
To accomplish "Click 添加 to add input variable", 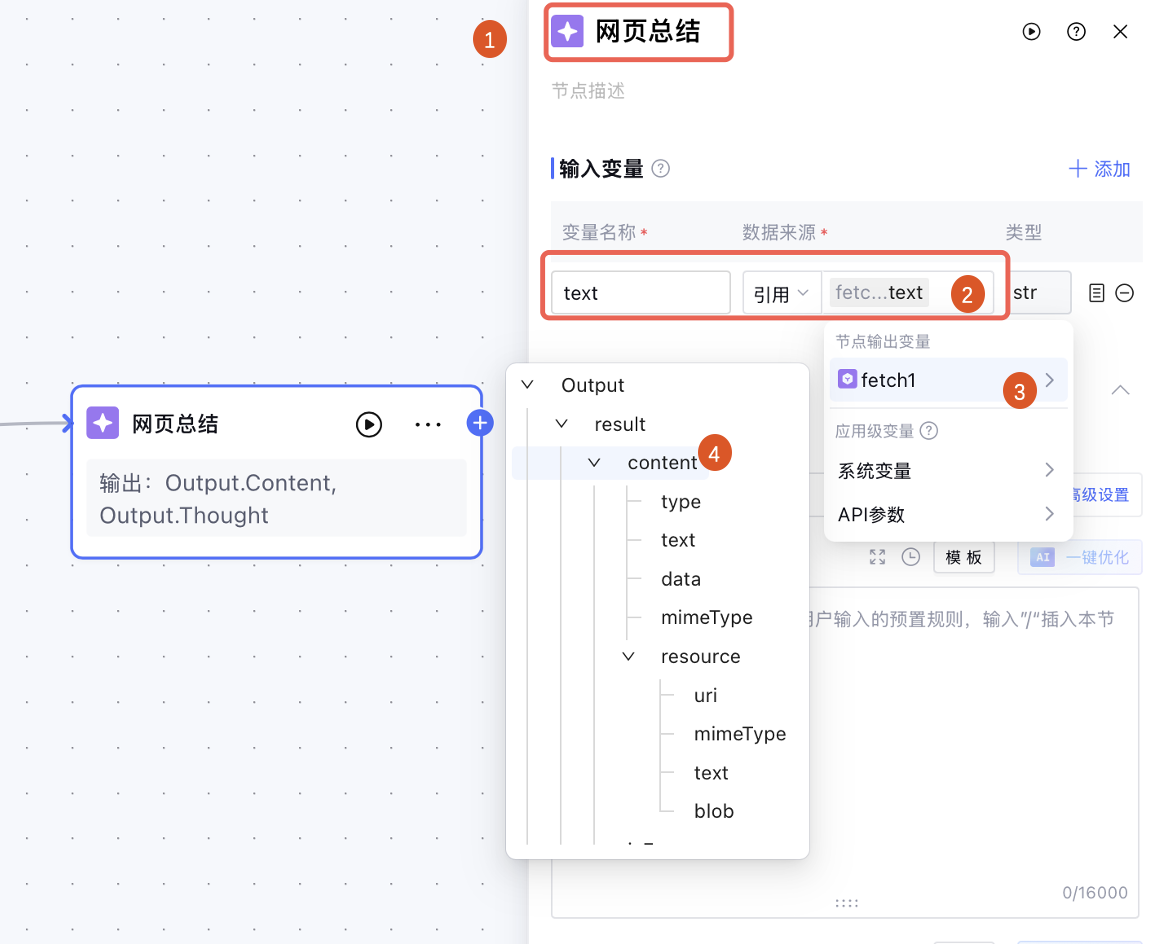I will (x=1100, y=169).
